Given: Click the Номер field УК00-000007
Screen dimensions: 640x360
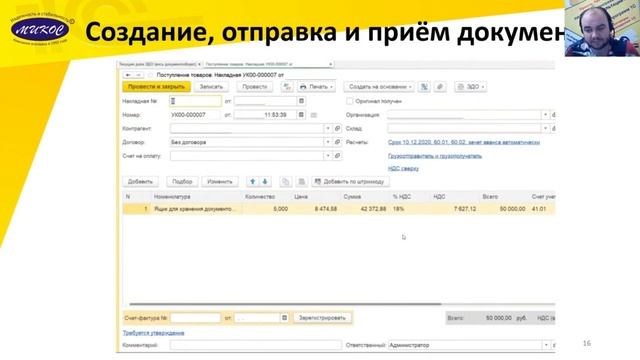Looking at the screenshot, I should point(196,115).
